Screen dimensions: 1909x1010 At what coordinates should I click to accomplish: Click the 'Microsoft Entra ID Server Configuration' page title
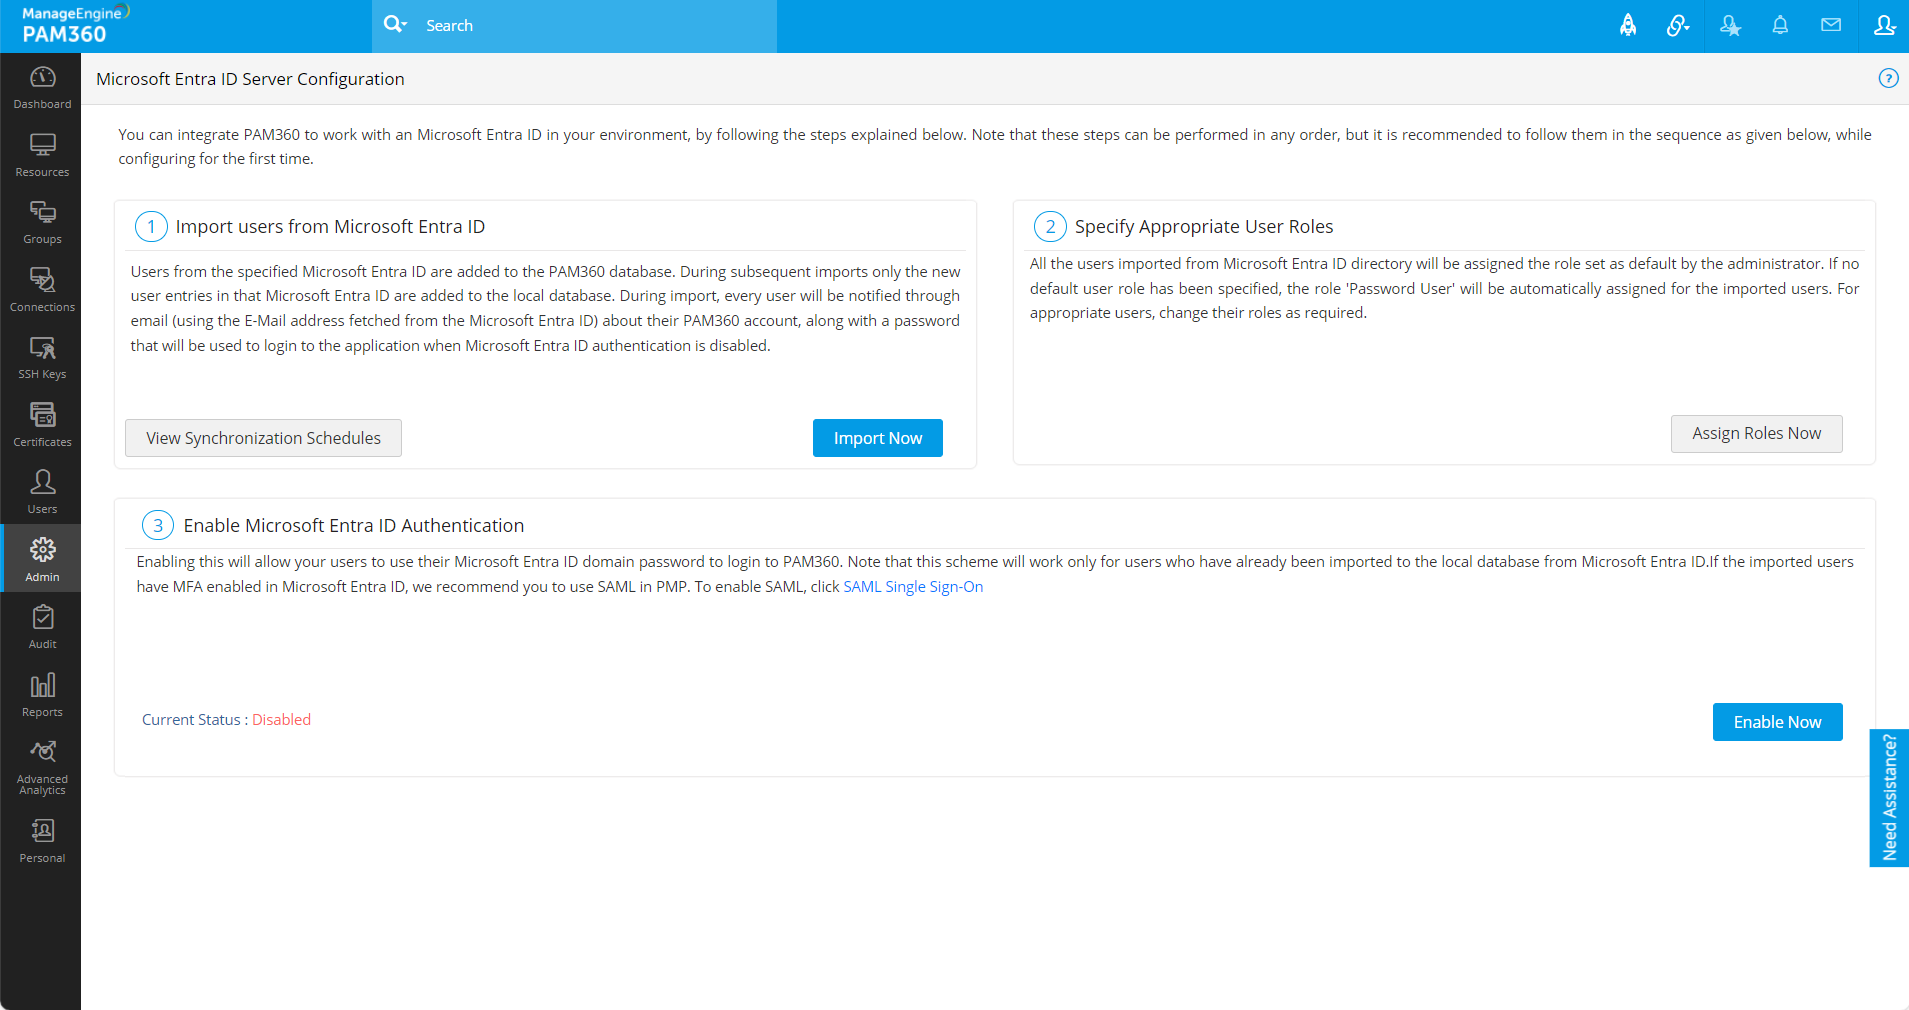click(x=250, y=79)
